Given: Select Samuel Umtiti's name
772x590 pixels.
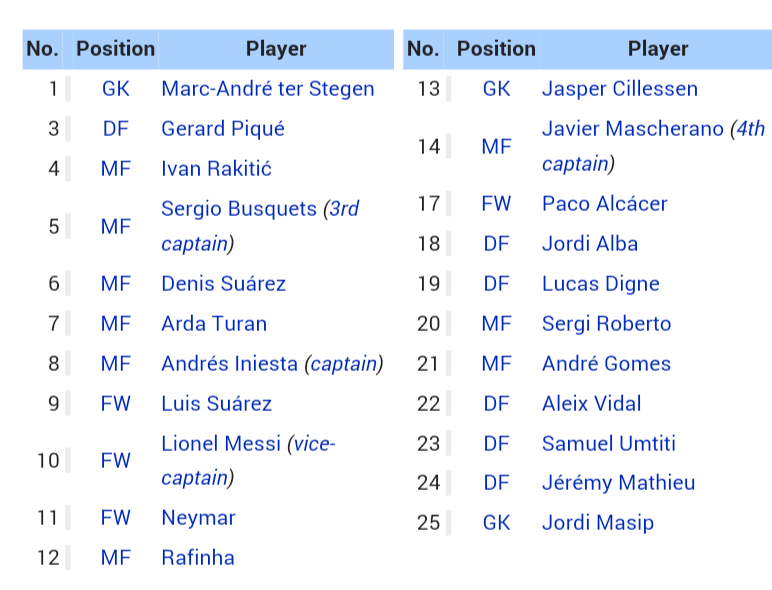Looking at the screenshot, I should point(609,444).
